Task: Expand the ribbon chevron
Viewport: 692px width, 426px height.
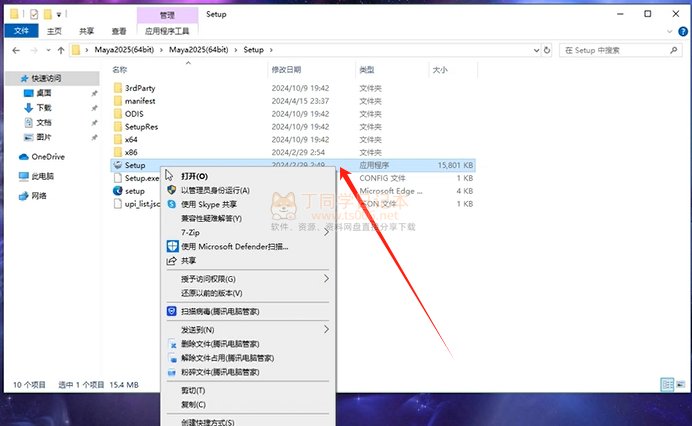Action: click(669, 31)
